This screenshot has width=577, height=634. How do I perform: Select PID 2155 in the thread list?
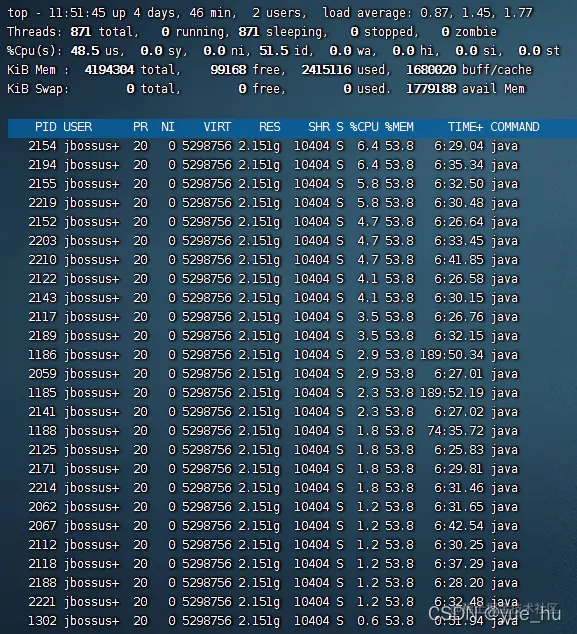42,184
